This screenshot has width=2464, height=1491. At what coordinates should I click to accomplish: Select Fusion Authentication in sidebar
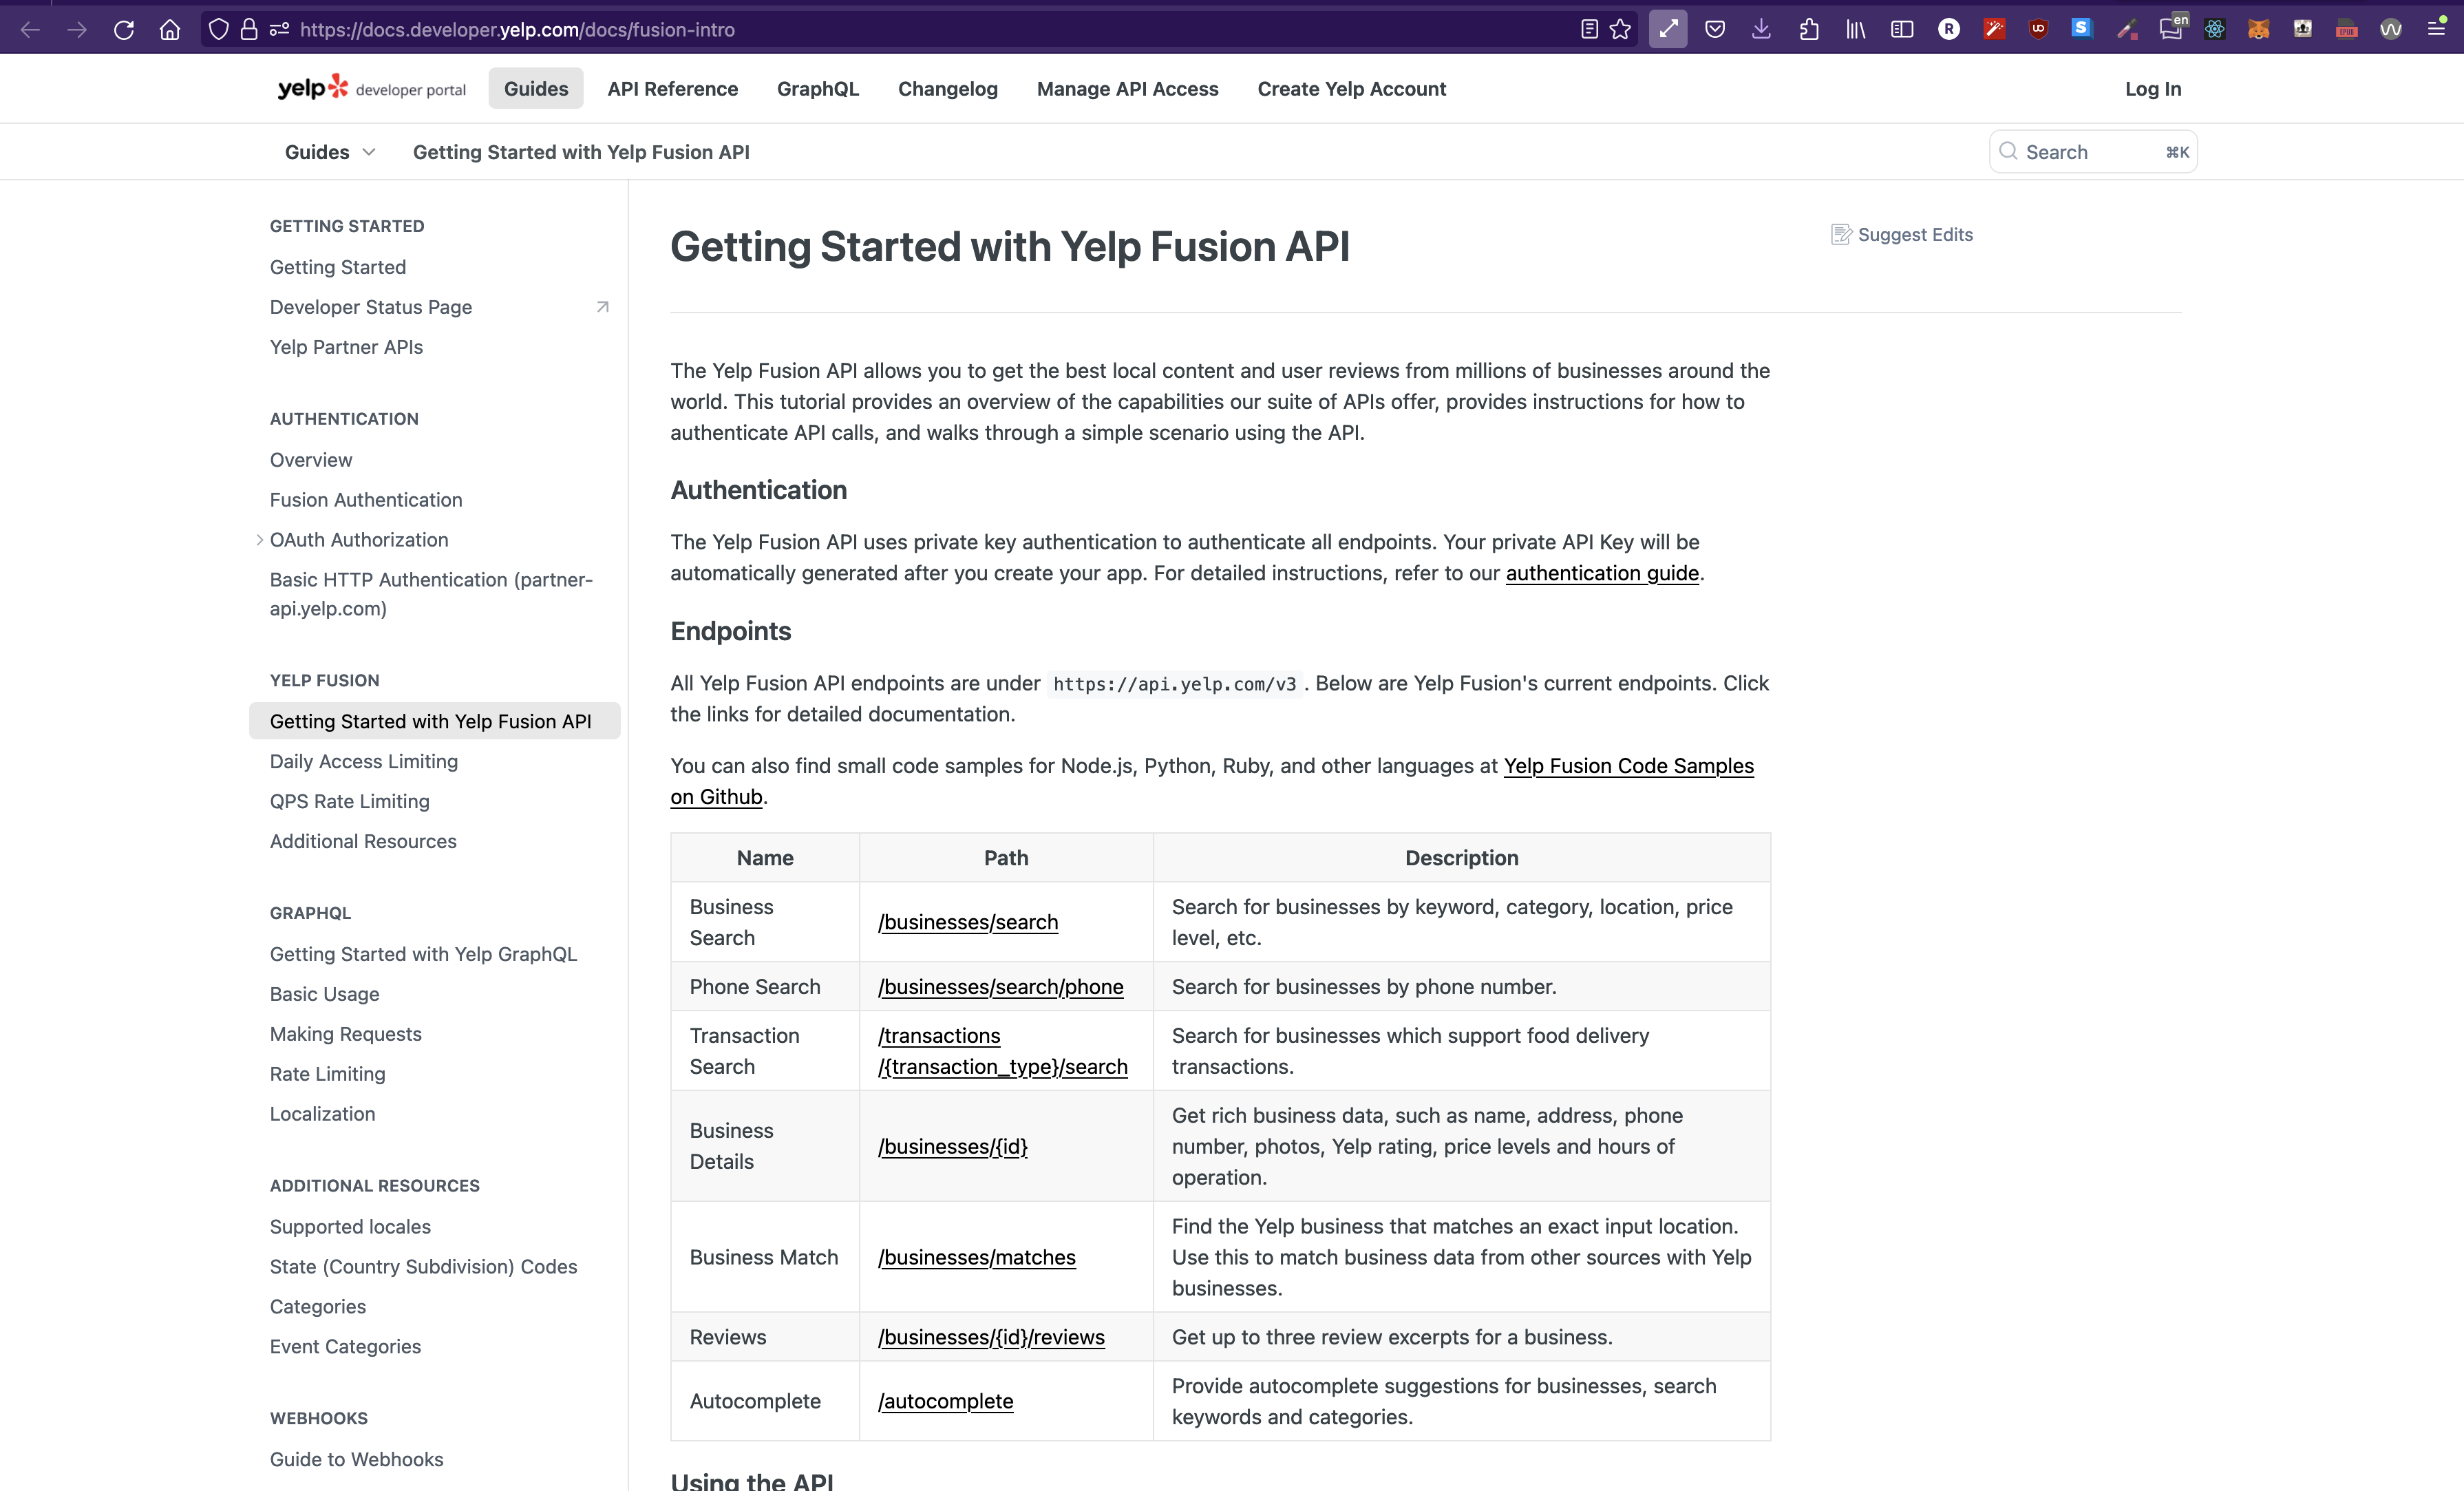tap(366, 500)
